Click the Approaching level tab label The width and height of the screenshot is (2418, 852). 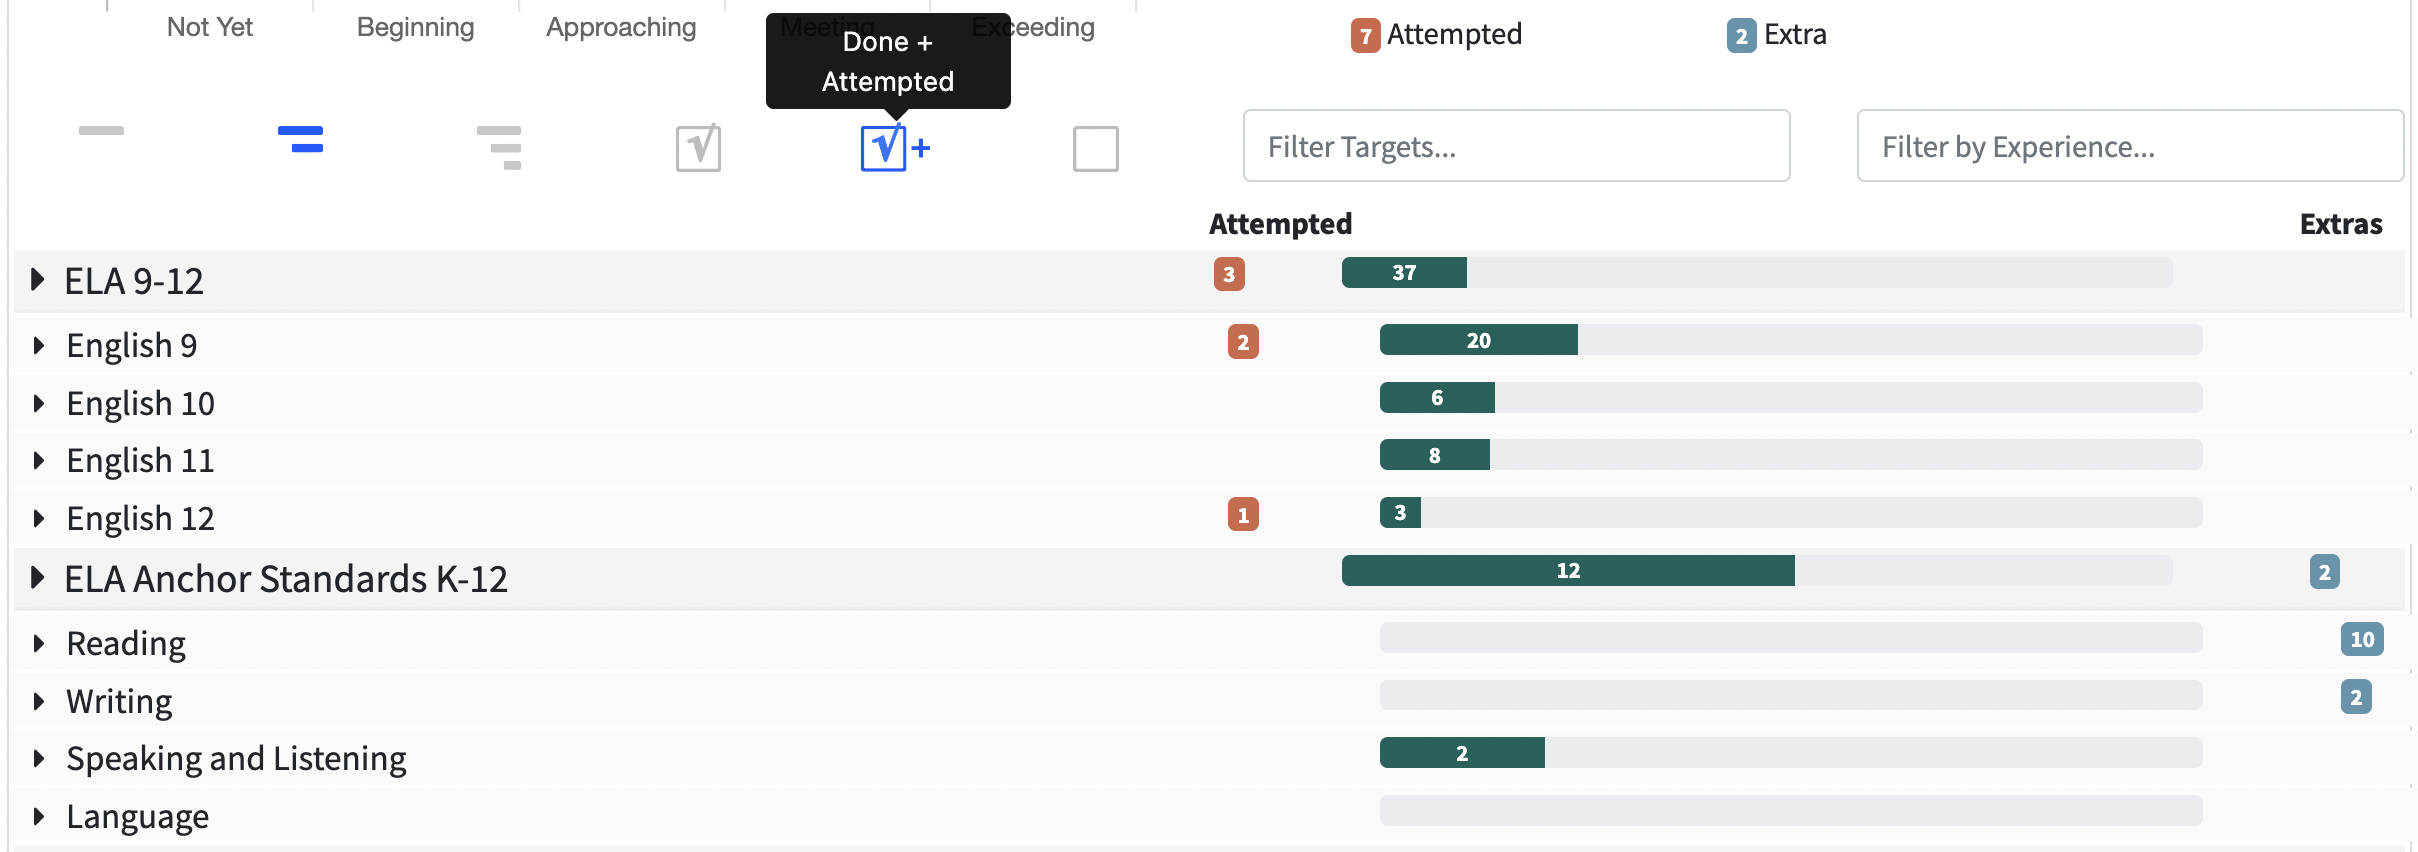pos(621,27)
